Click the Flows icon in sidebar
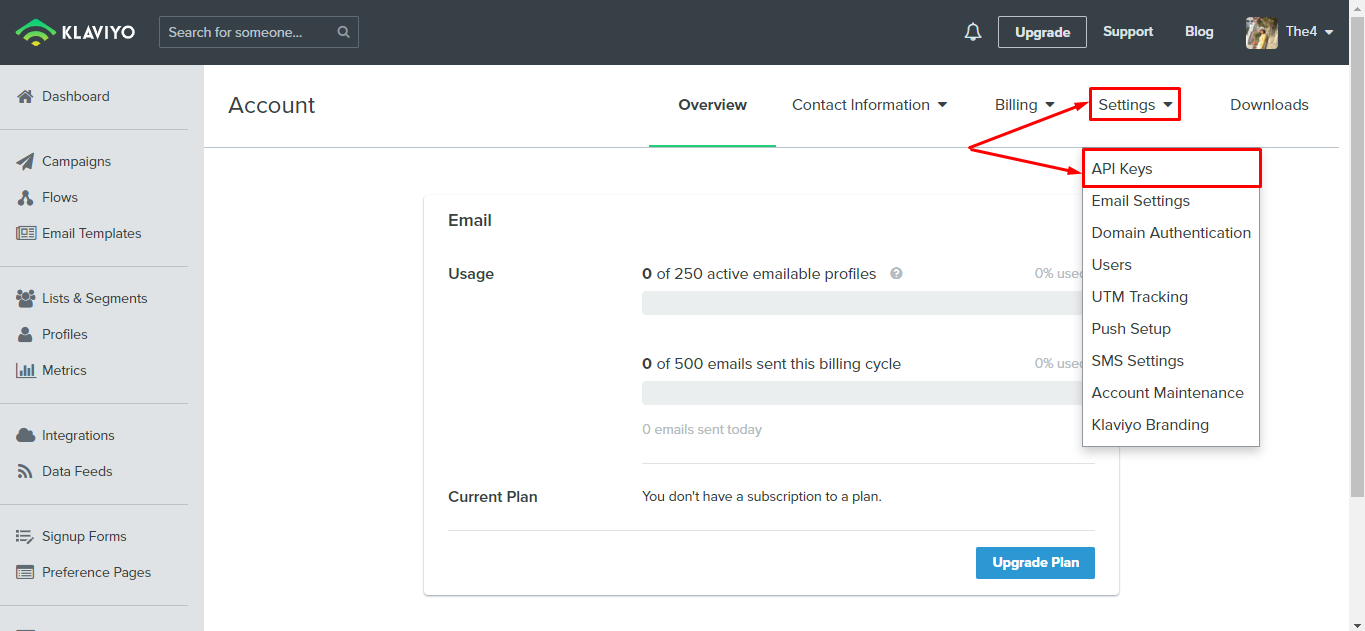The width and height of the screenshot is (1365, 631). [26, 198]
